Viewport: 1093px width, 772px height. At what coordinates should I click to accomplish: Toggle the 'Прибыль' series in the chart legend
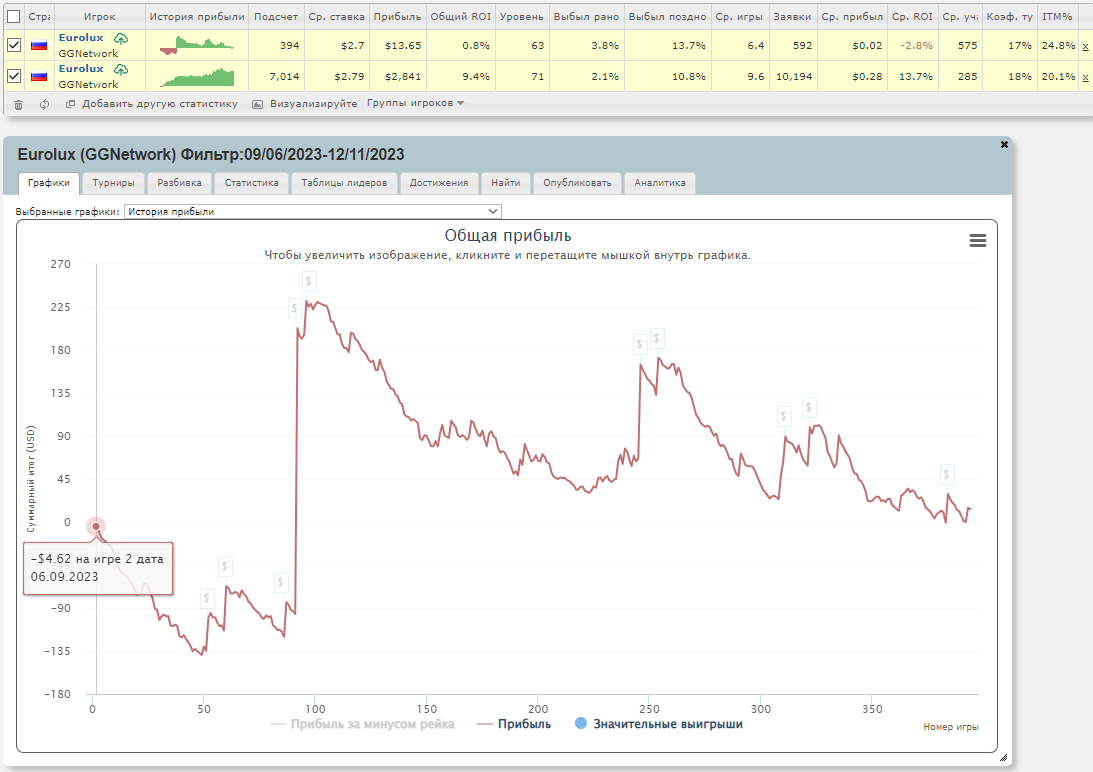tap(514, 724)
